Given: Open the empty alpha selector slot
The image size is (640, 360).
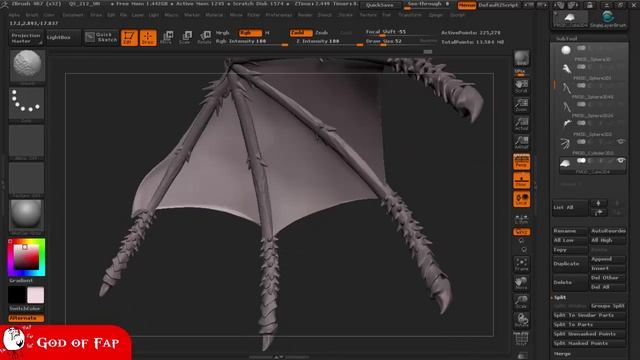Looking at the screenshot, I should point(27,141).
